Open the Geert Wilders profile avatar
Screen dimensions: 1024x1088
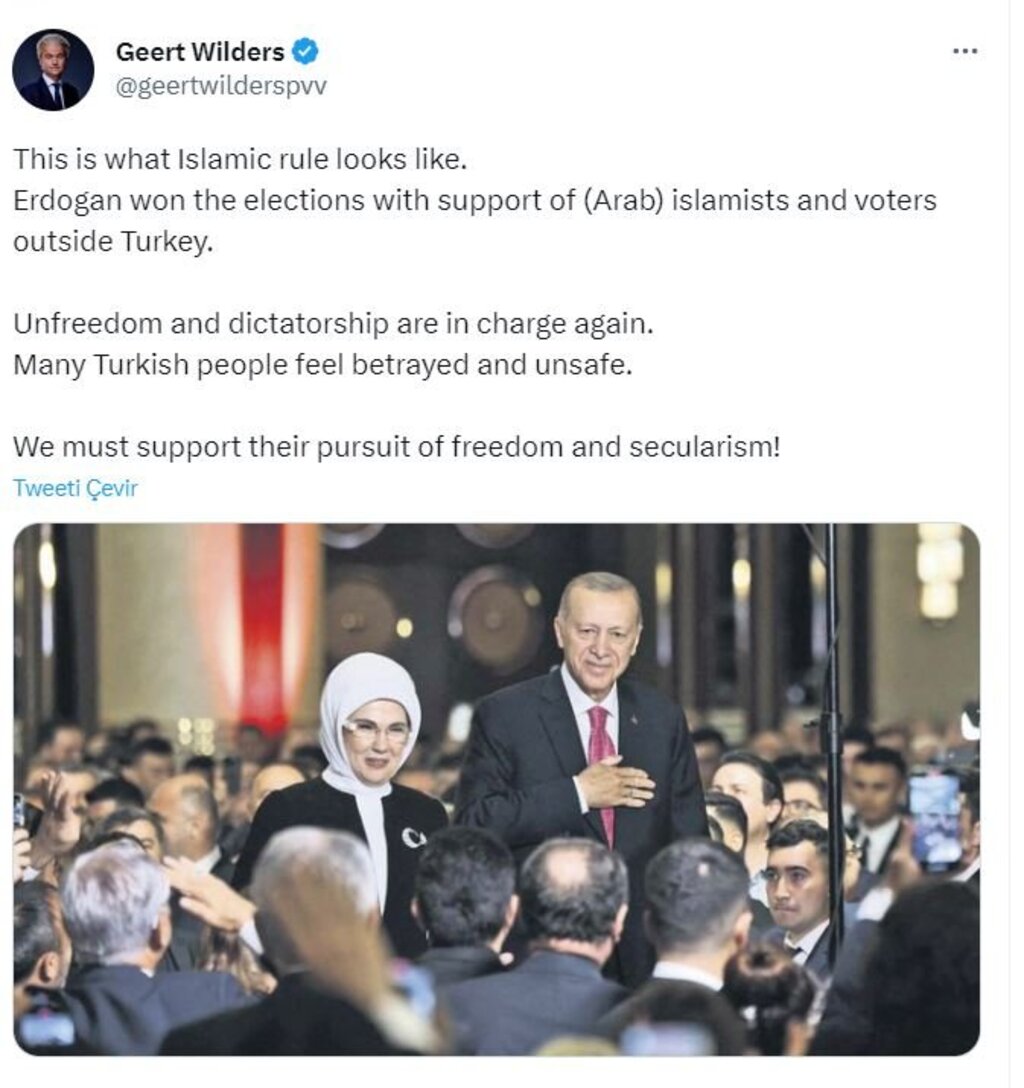pos(53,70)
